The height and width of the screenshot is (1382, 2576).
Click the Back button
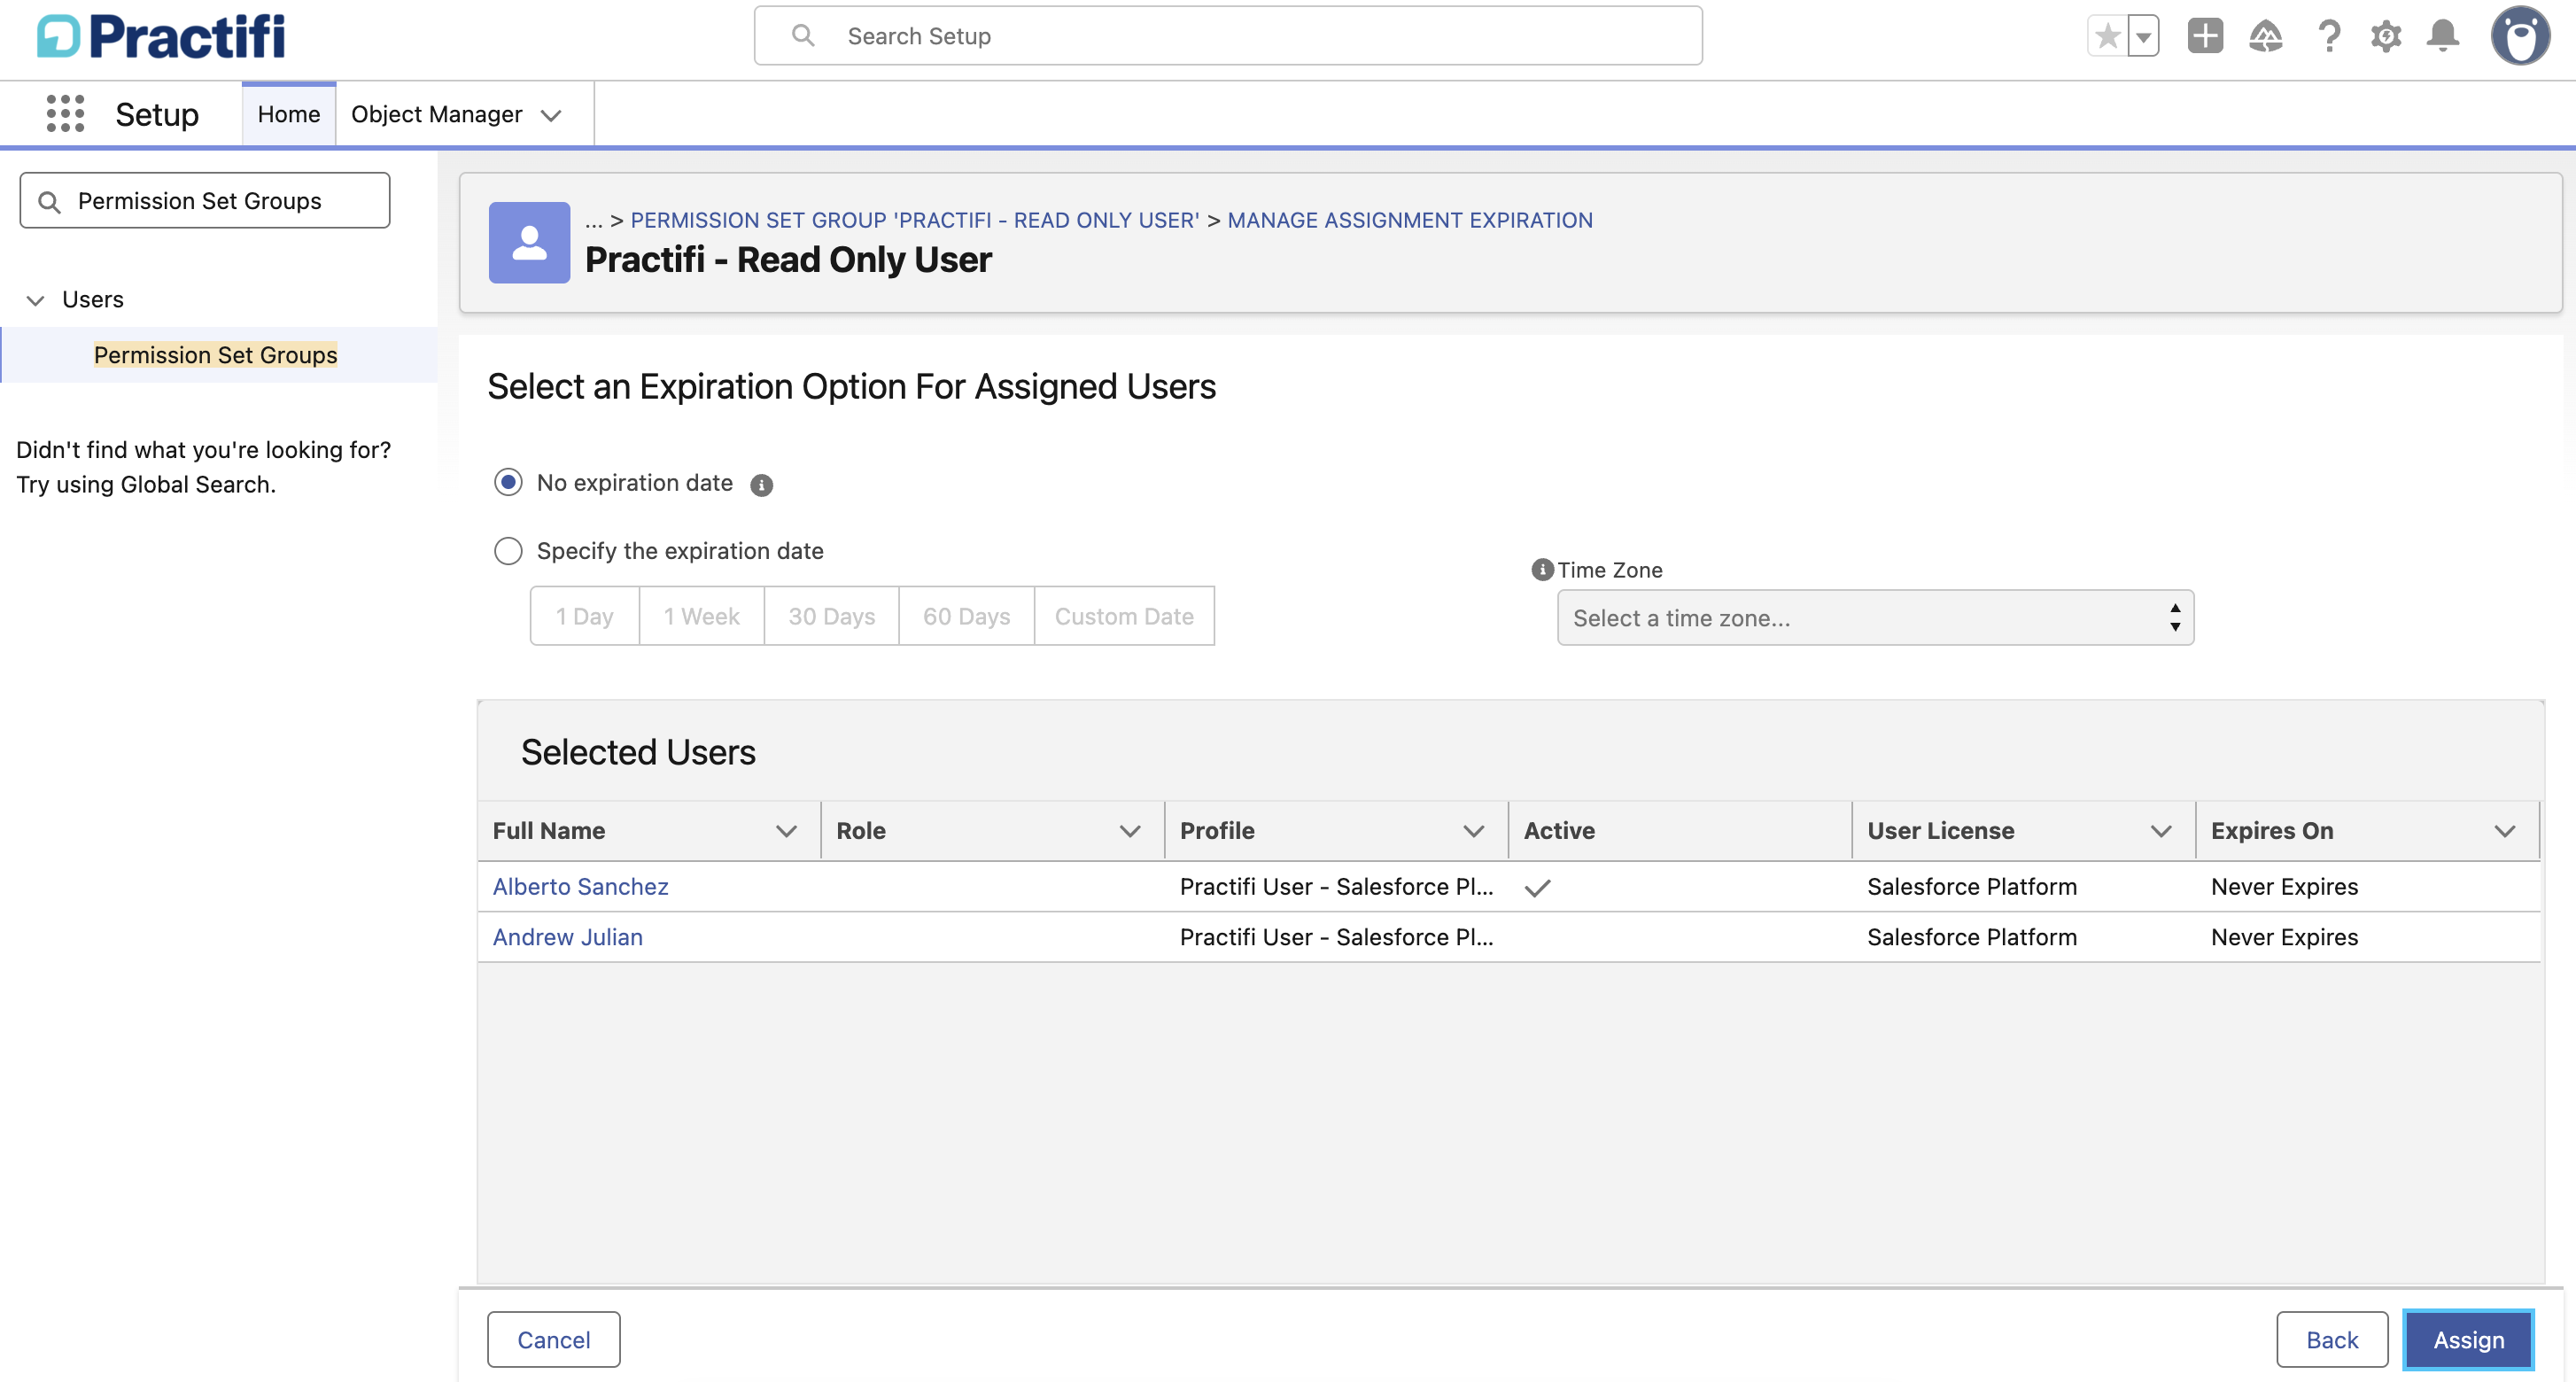[2332, 1340]
